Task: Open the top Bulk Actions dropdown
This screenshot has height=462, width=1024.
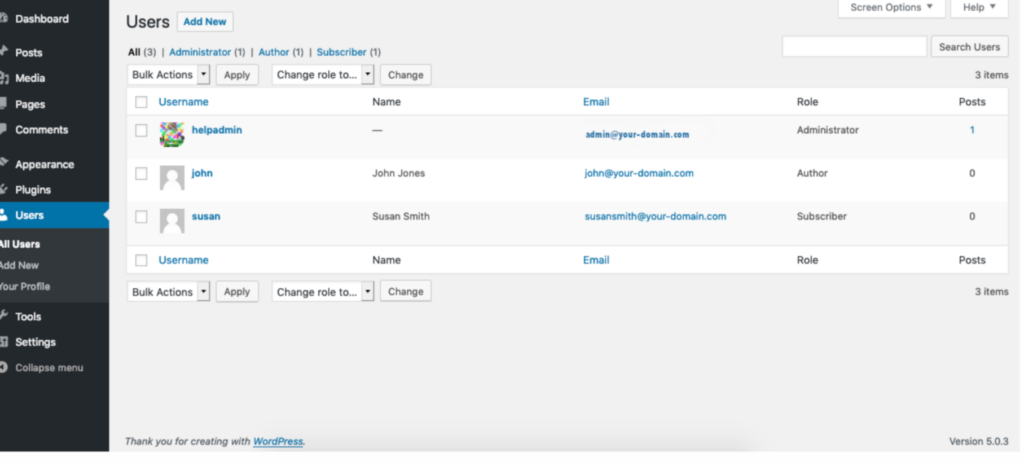Action: click(169, 75)
